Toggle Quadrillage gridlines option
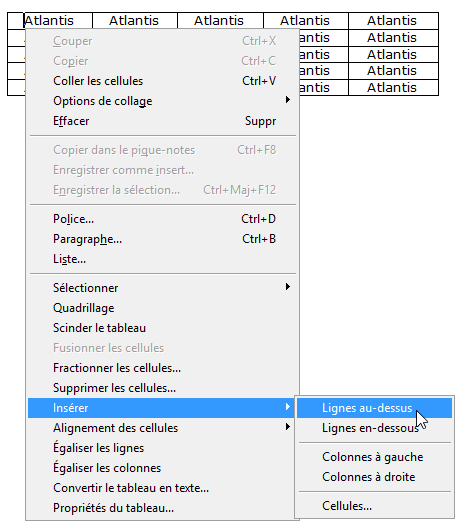This screenshot has height=530, width=467. (x=163, y=308)
